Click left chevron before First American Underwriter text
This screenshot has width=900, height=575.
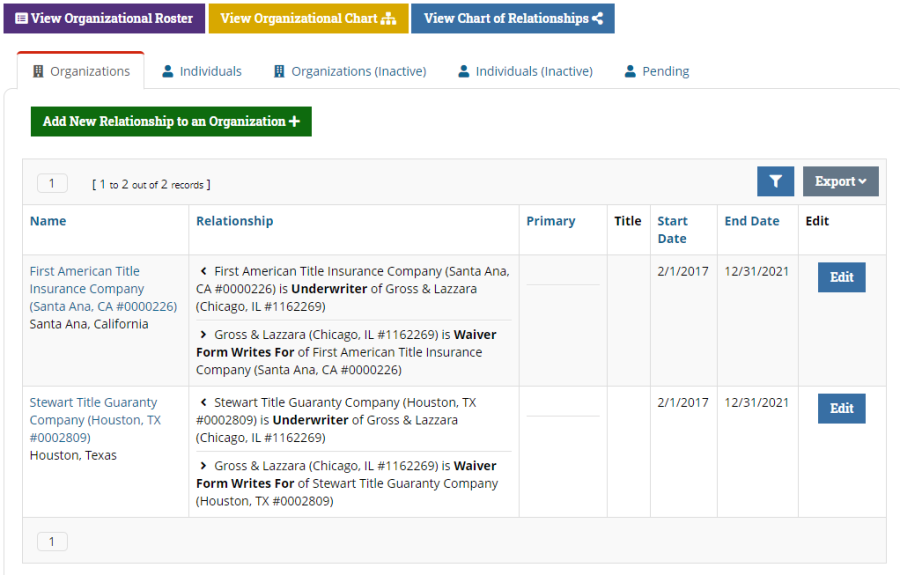[203, 271]
